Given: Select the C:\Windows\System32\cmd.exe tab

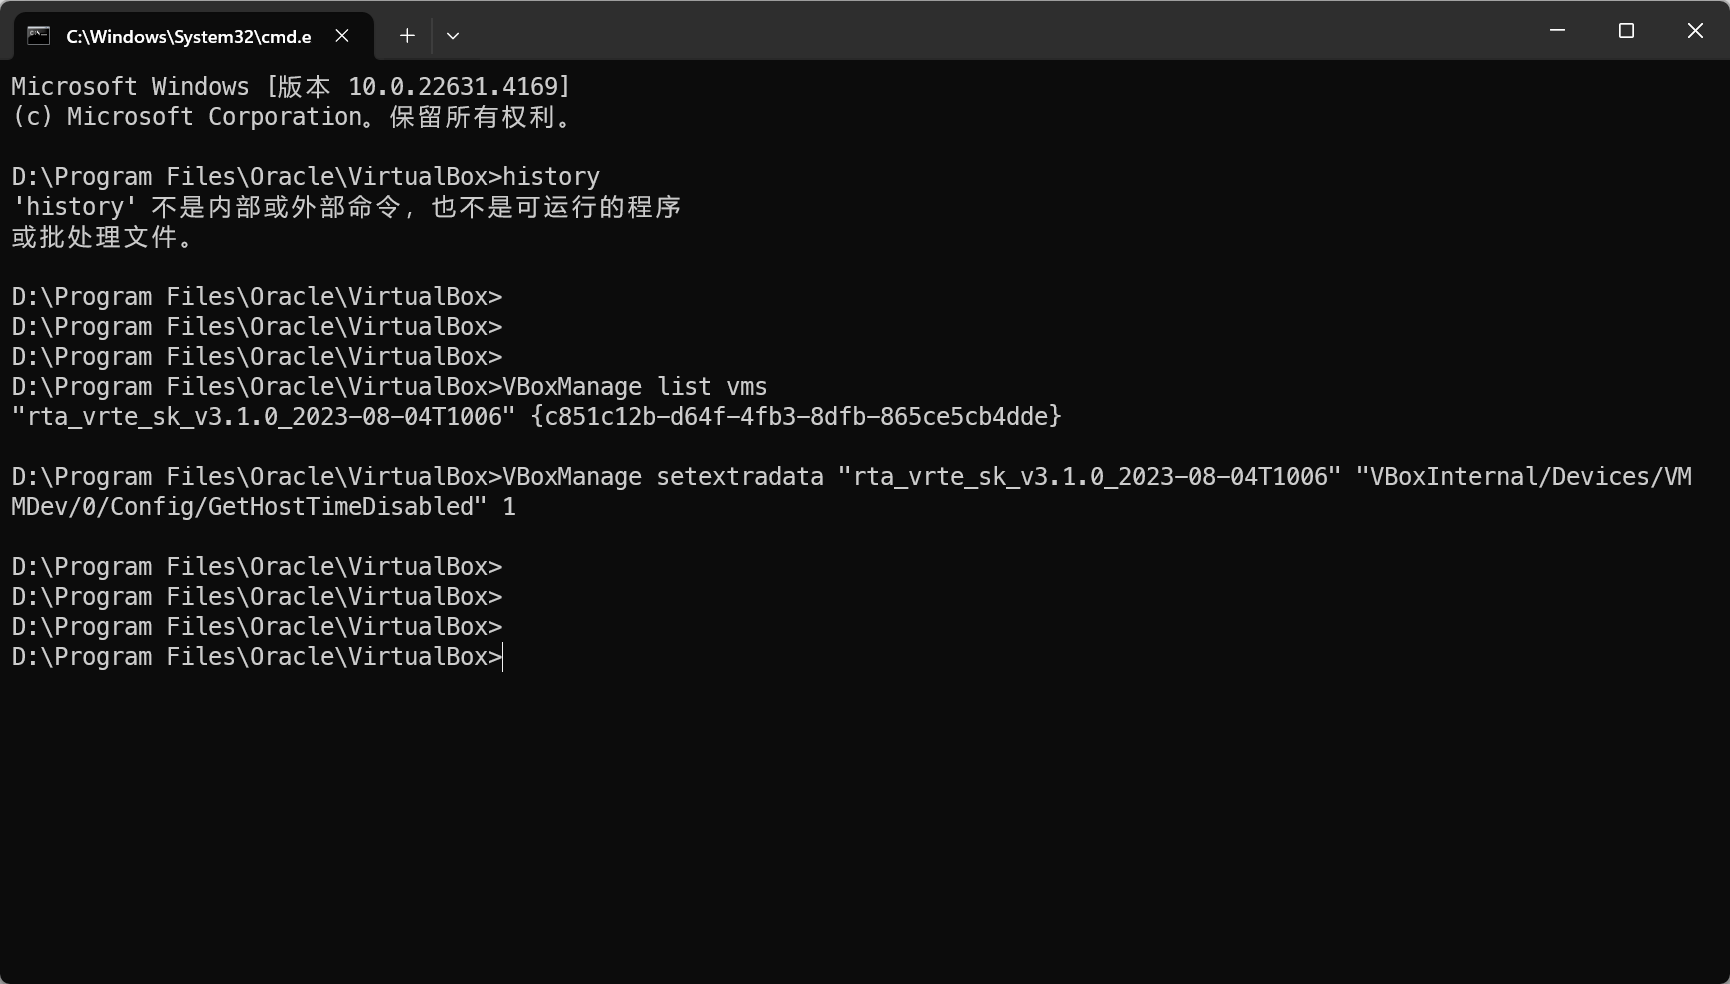Looking at the screenshot, I should coord(188,37).
